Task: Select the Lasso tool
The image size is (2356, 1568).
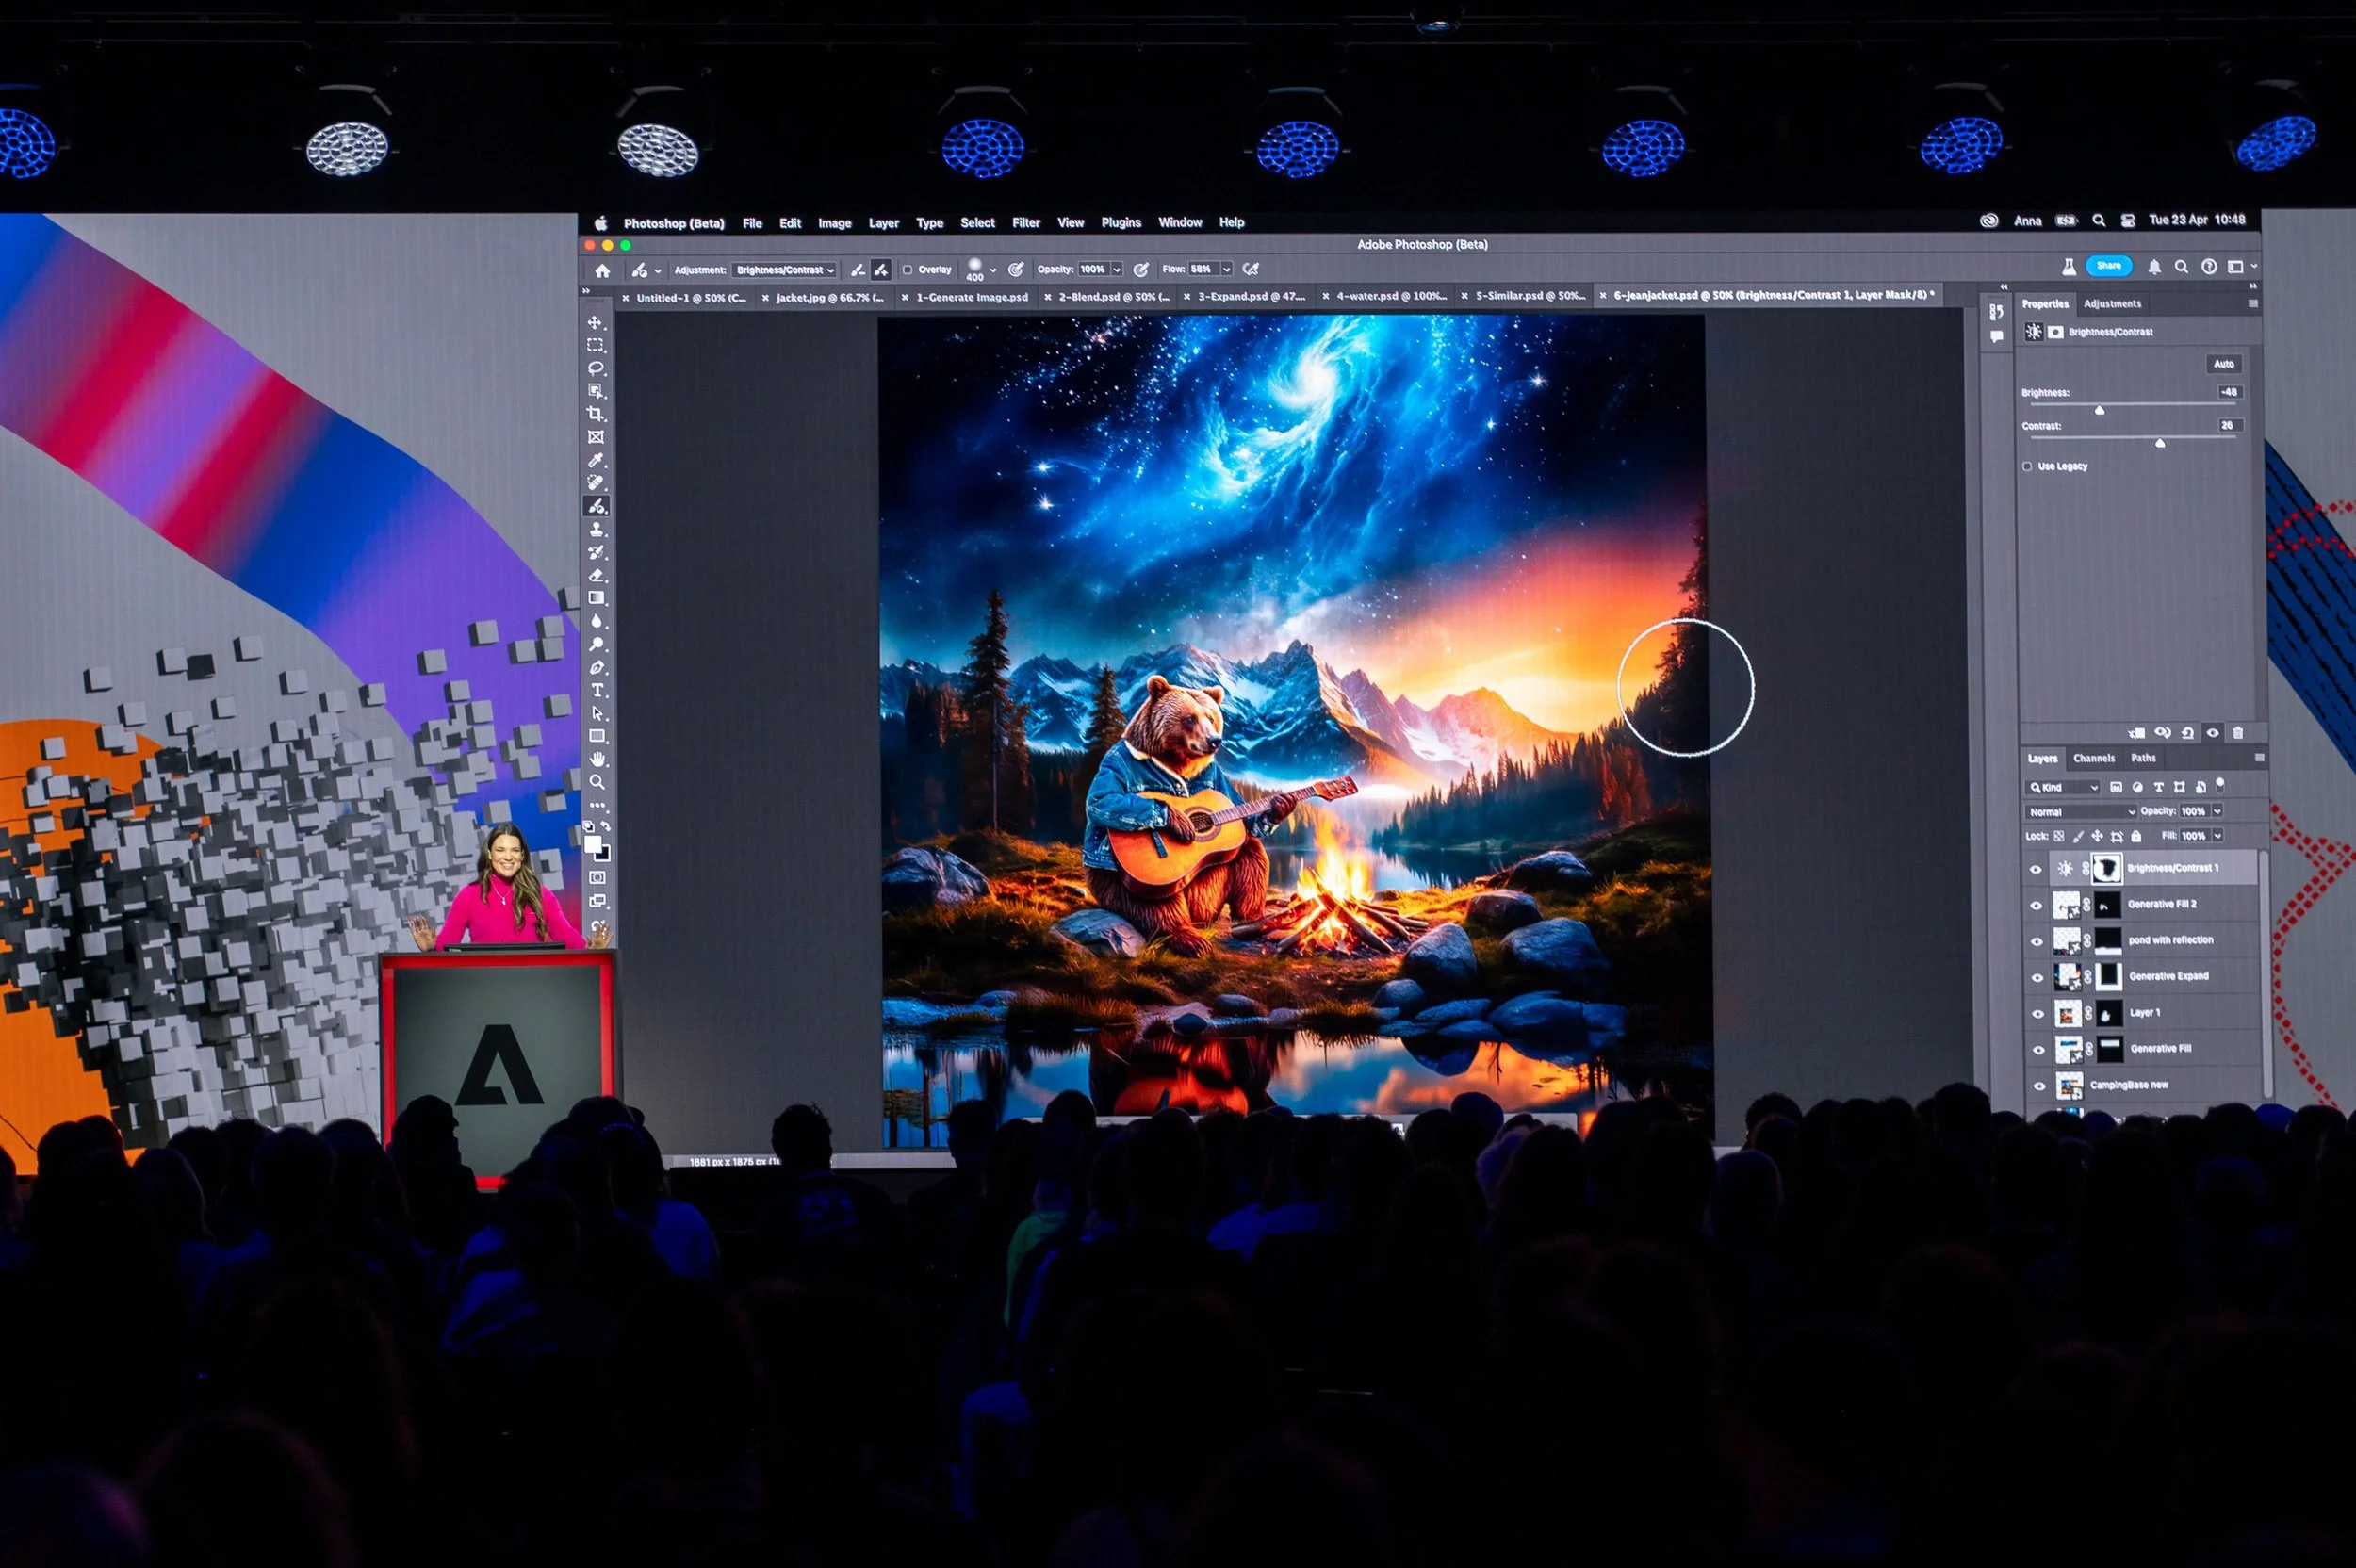Action: [x=595, y=368]
